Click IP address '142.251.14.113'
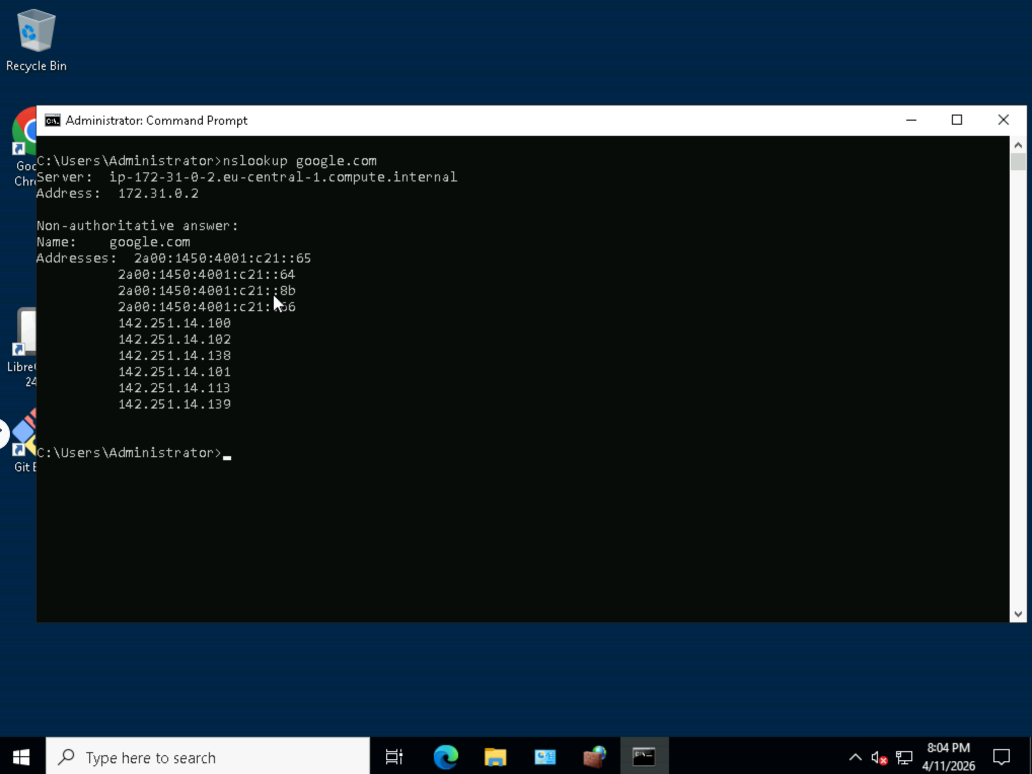The width and height of the screenshot is (1032, 774). click(174, 388)
